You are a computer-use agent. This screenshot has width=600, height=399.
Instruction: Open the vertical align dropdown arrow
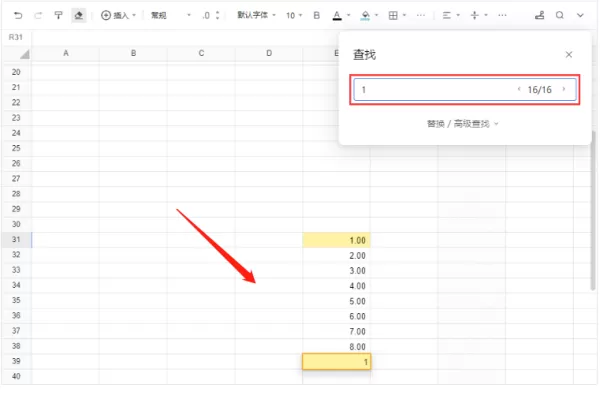[x=486, y=15]
